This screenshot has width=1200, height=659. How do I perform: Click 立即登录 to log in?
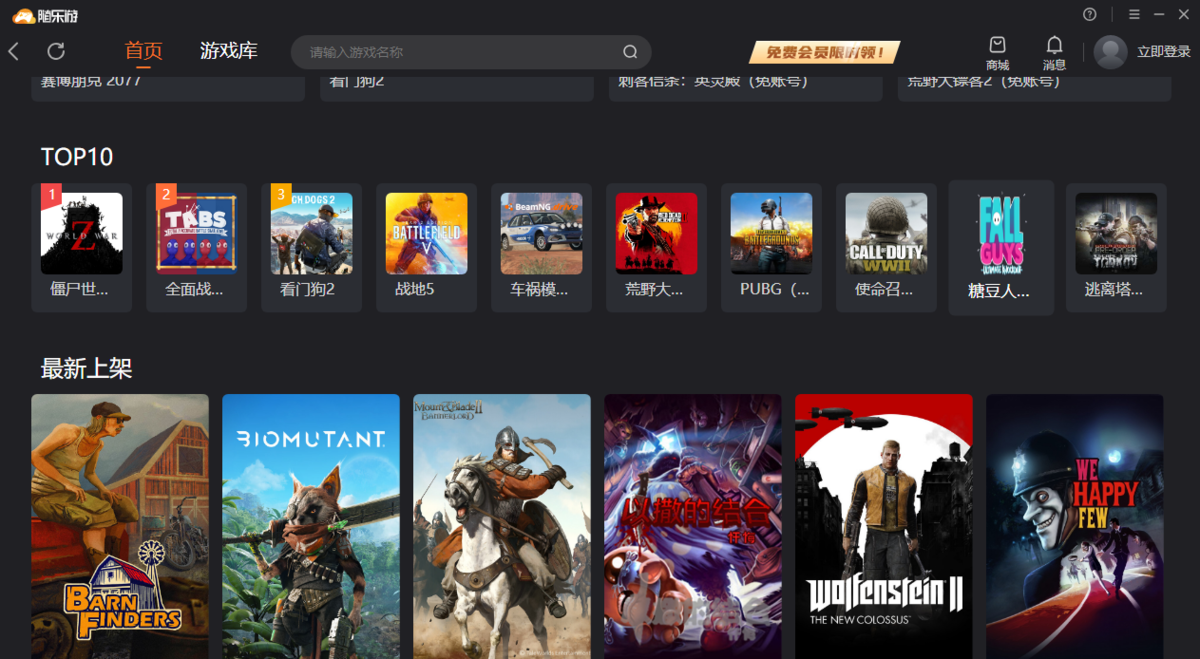(1164, 52)
